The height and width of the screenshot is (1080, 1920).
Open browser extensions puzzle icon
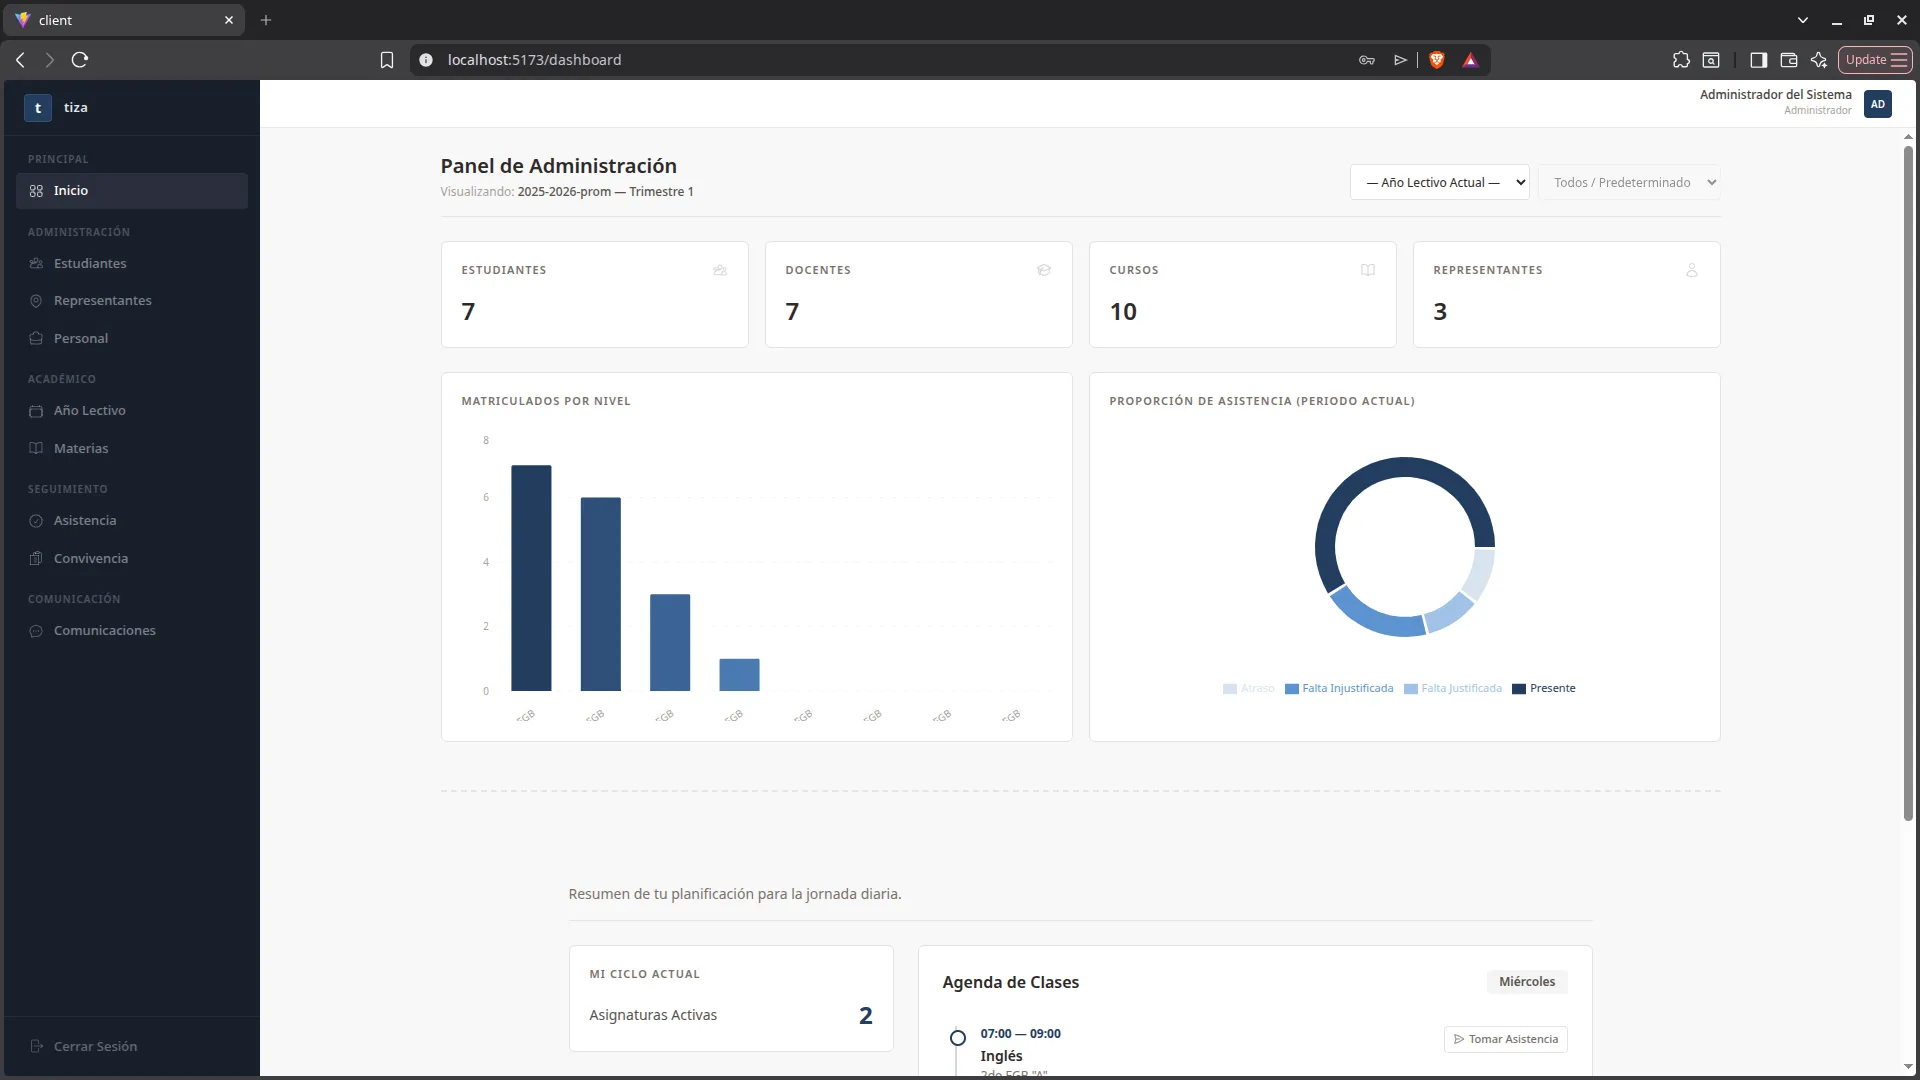[1681, 60]
